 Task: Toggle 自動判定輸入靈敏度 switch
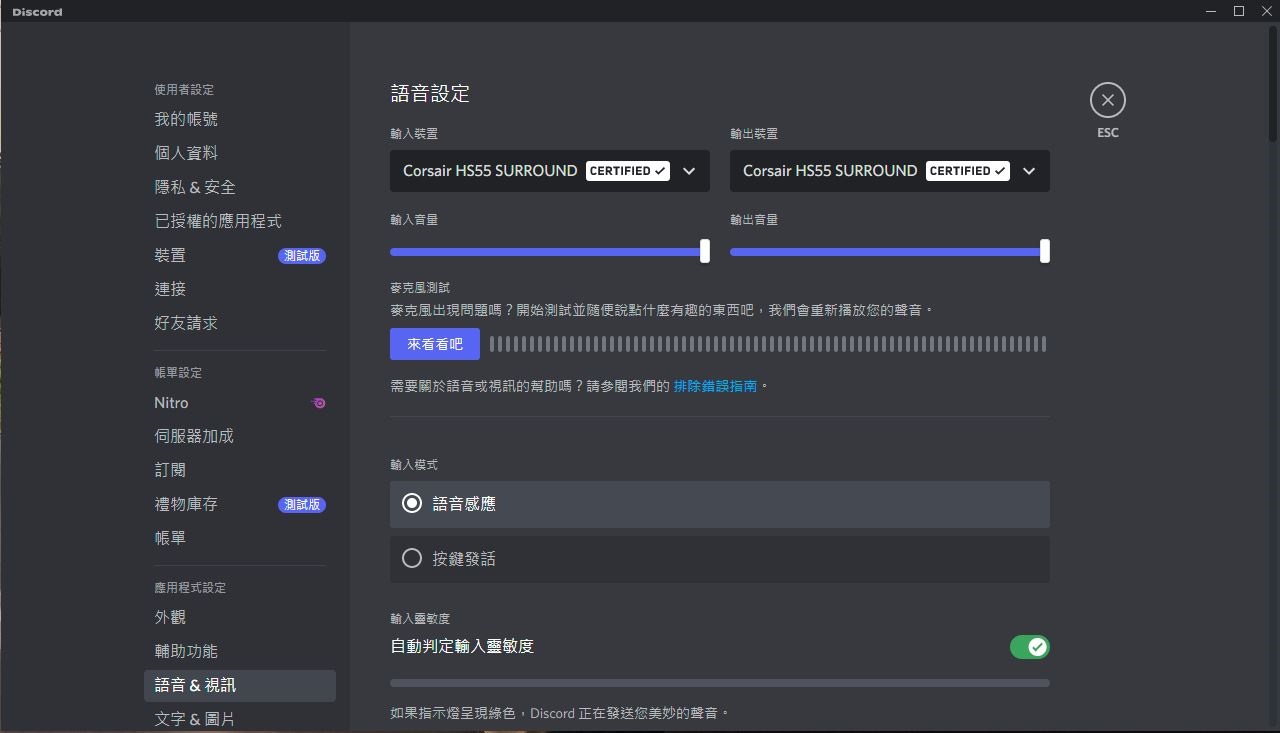(x=1030, y=647)
